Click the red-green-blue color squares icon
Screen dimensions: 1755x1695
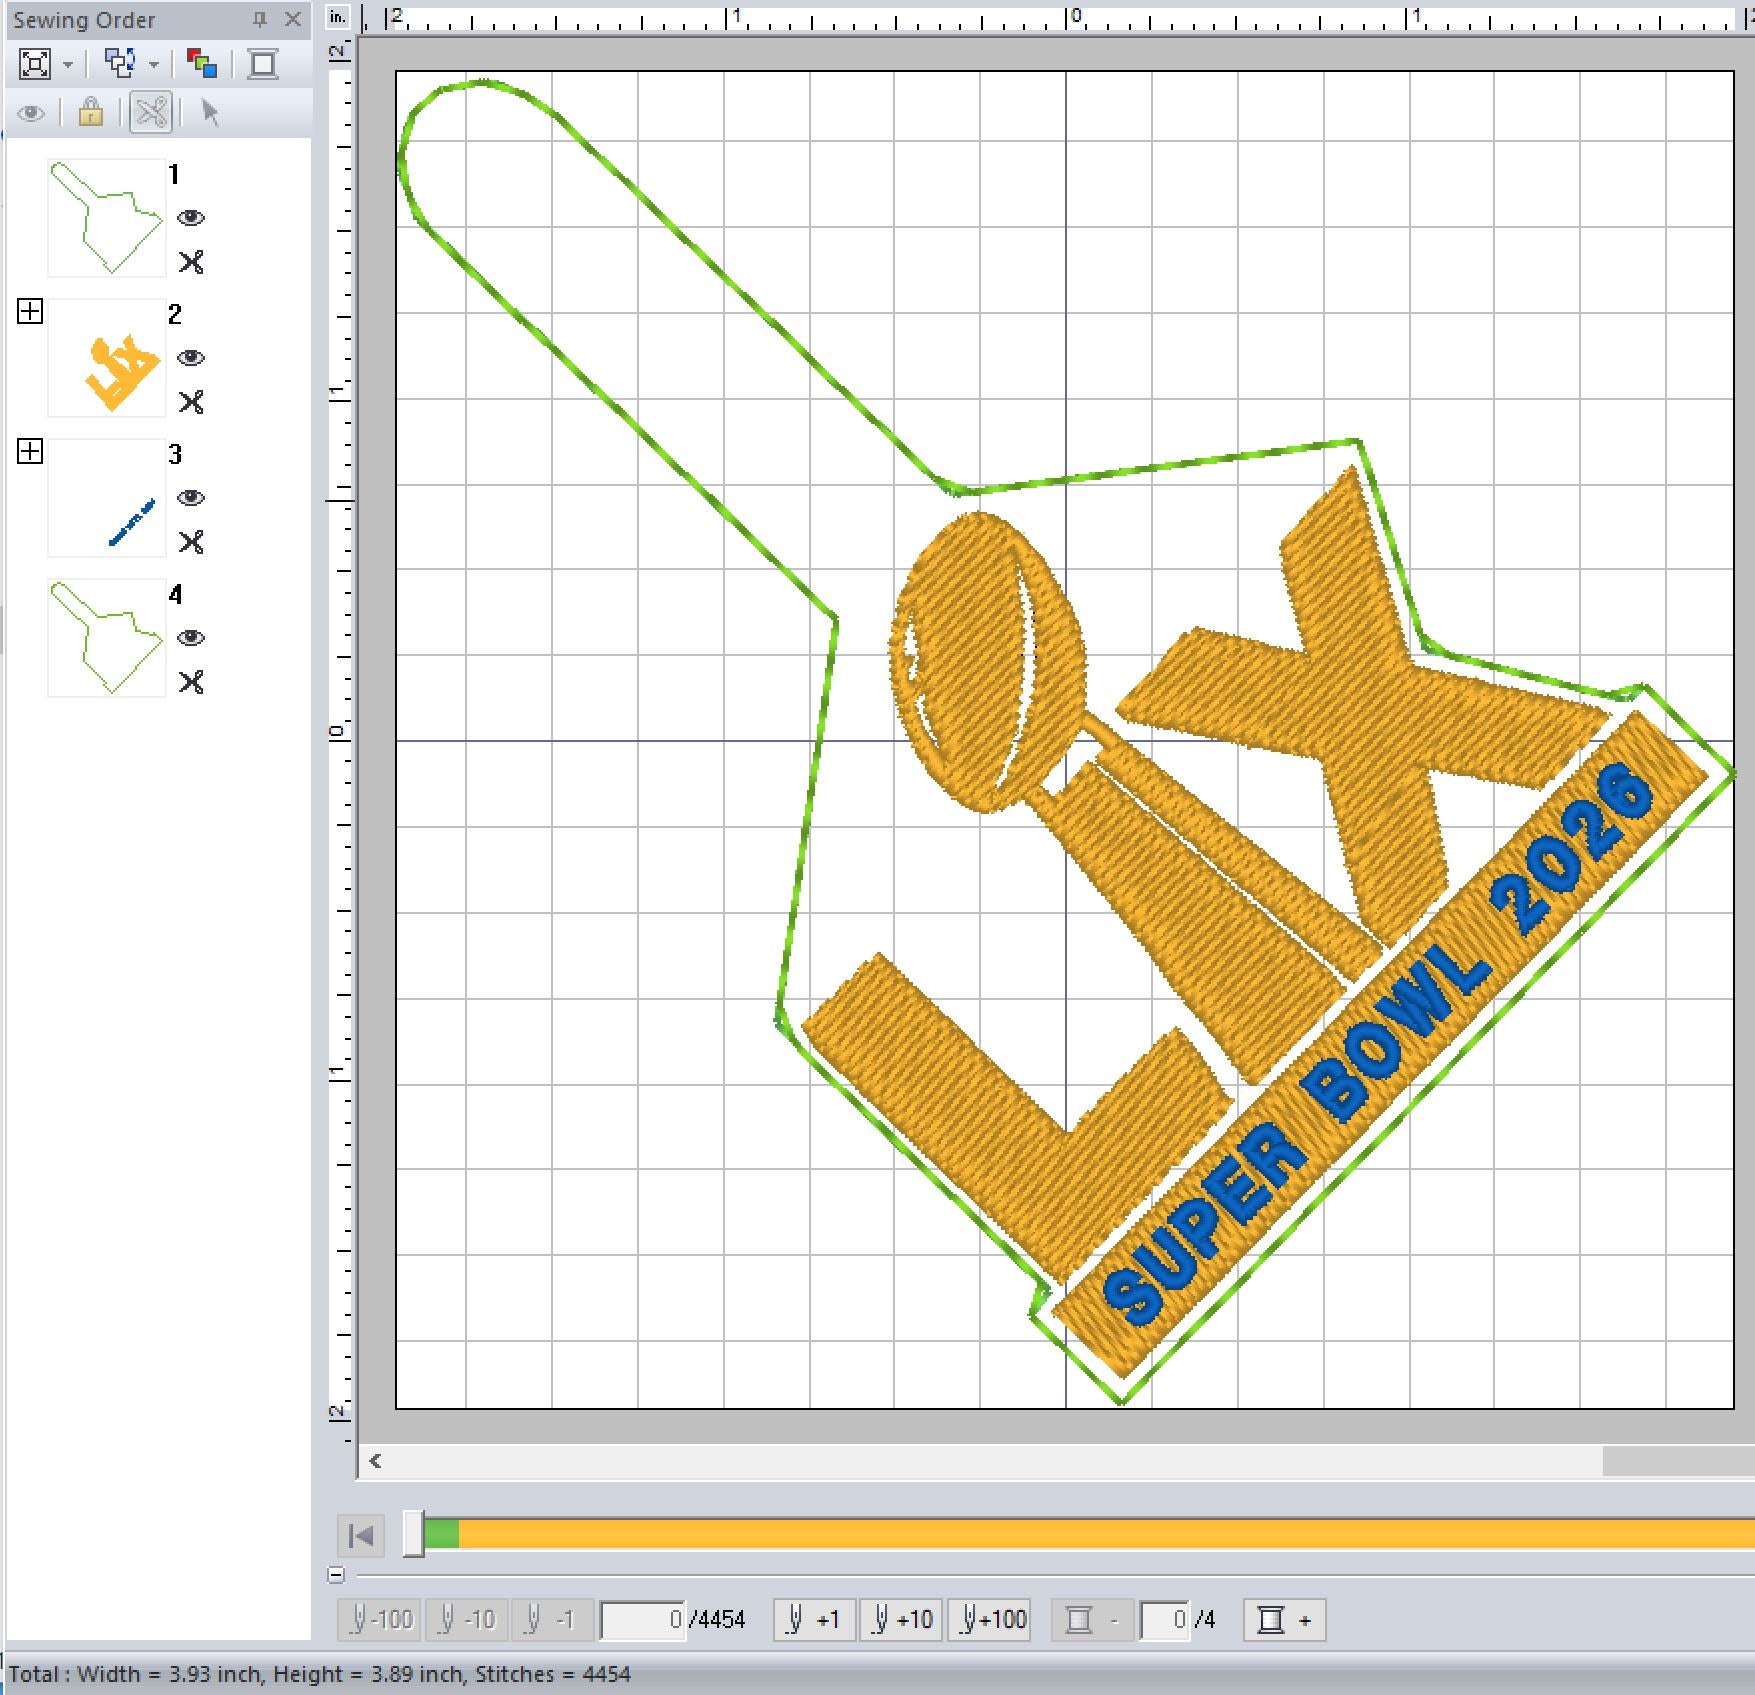(x=201, y=64)
